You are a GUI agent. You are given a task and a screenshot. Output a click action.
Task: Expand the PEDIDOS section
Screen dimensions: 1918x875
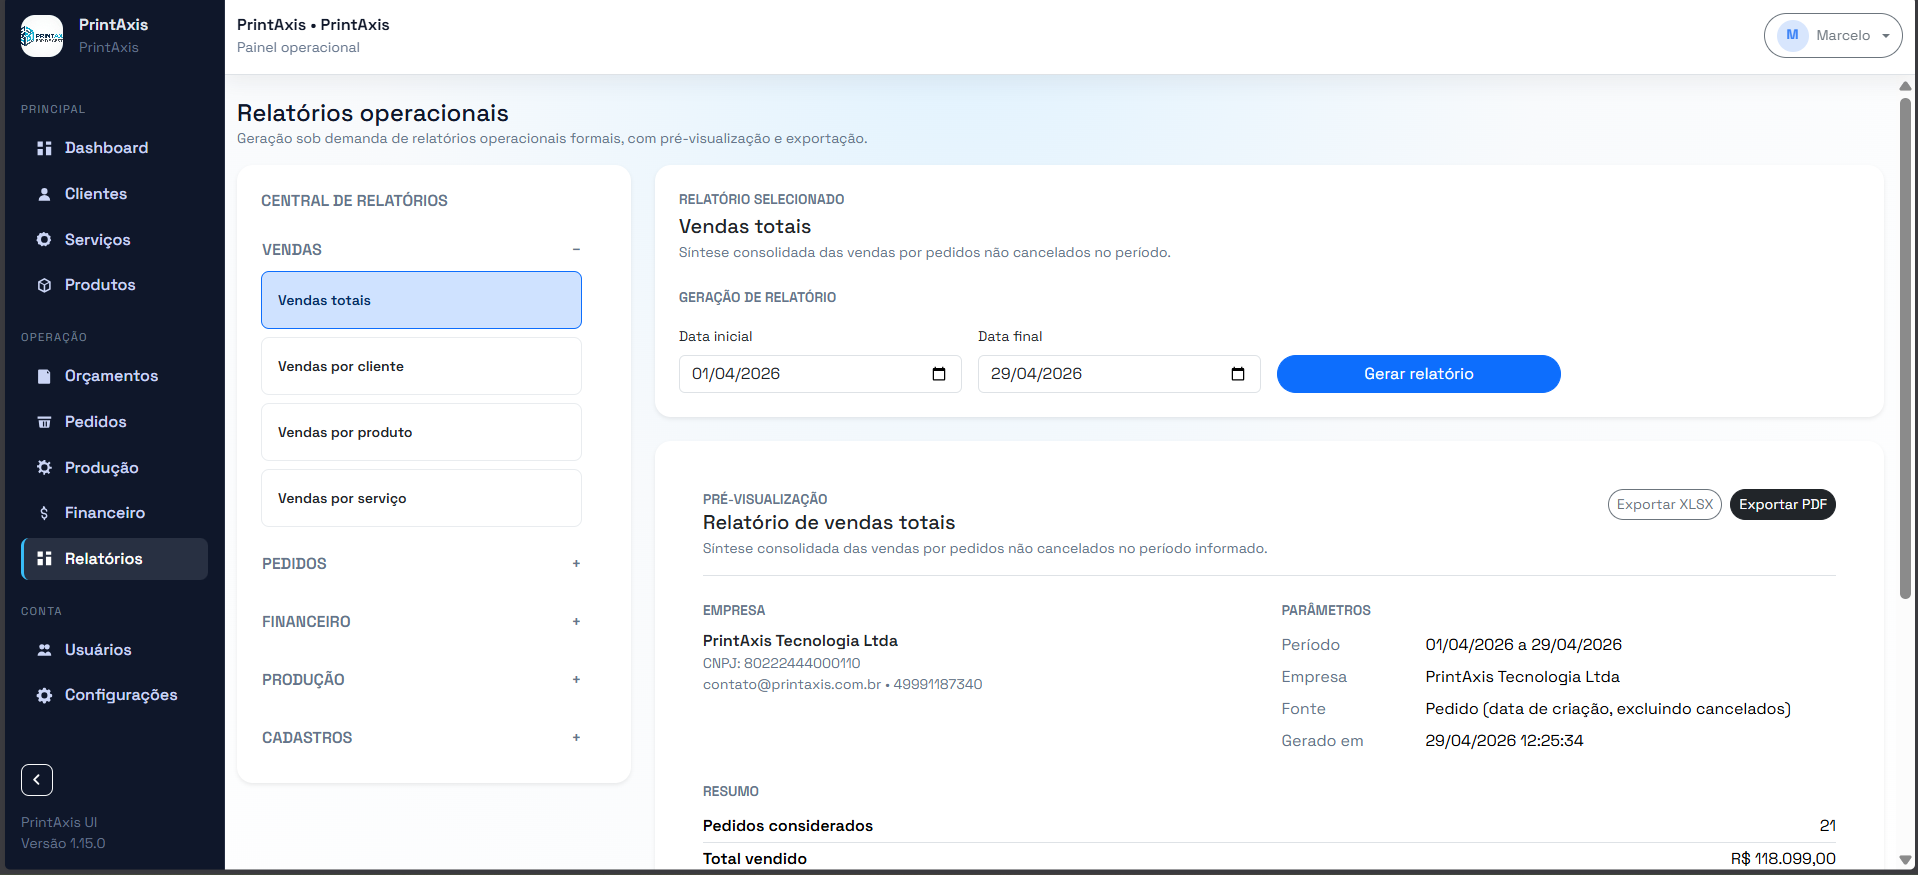pyautogui.click(x=576, y=564)
